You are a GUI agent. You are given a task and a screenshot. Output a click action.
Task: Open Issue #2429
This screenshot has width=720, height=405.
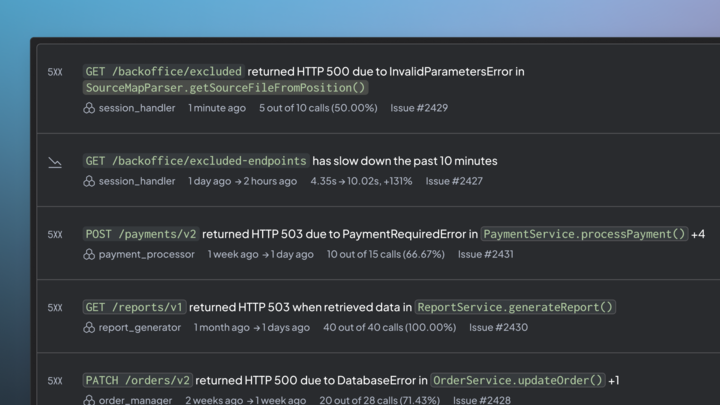click(x=419, y=108)
